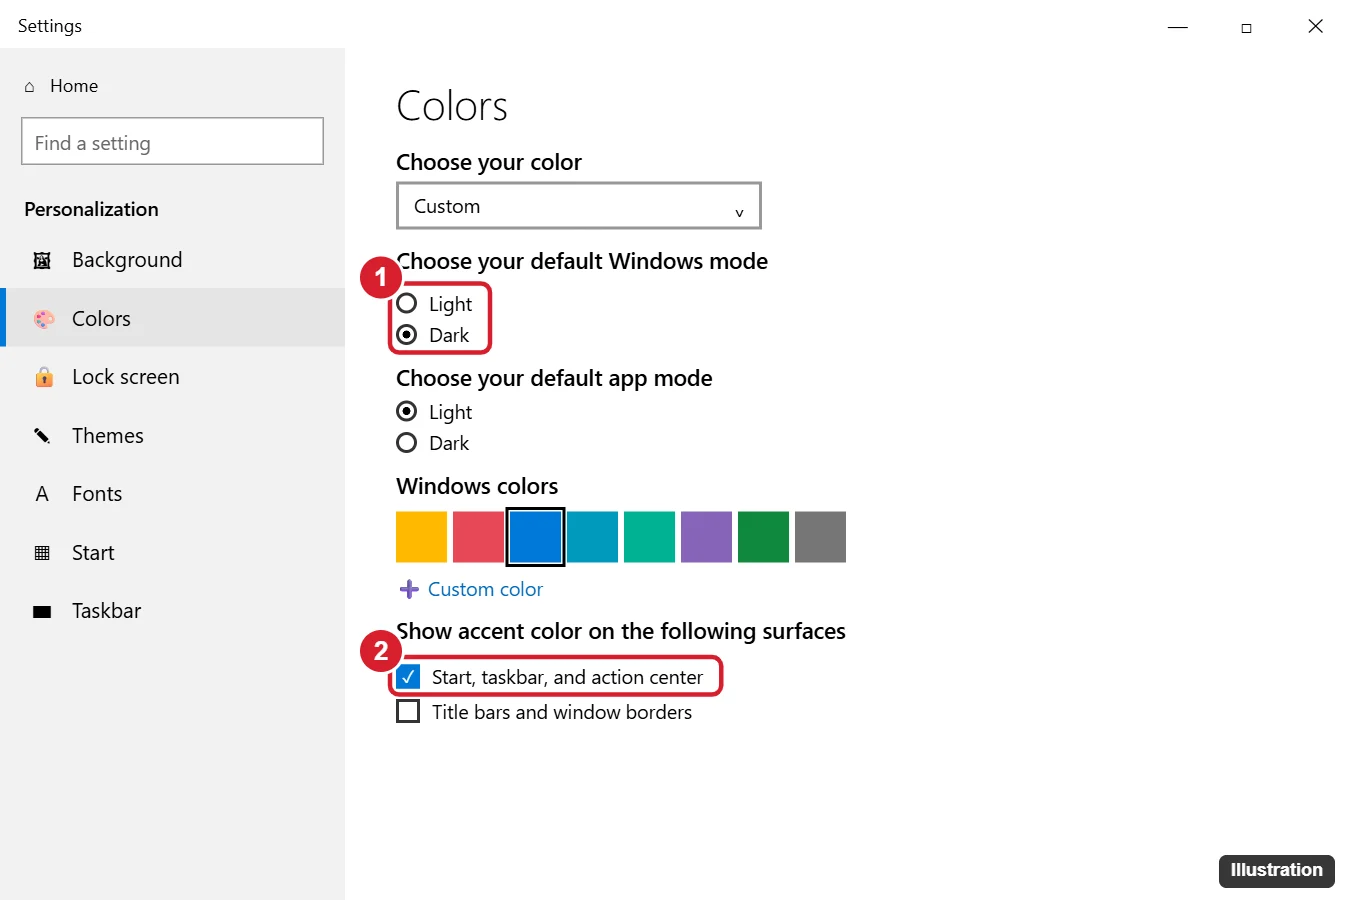Pick the mint green color swatch
The image size is (1350, 900).
tap(649, 537)
